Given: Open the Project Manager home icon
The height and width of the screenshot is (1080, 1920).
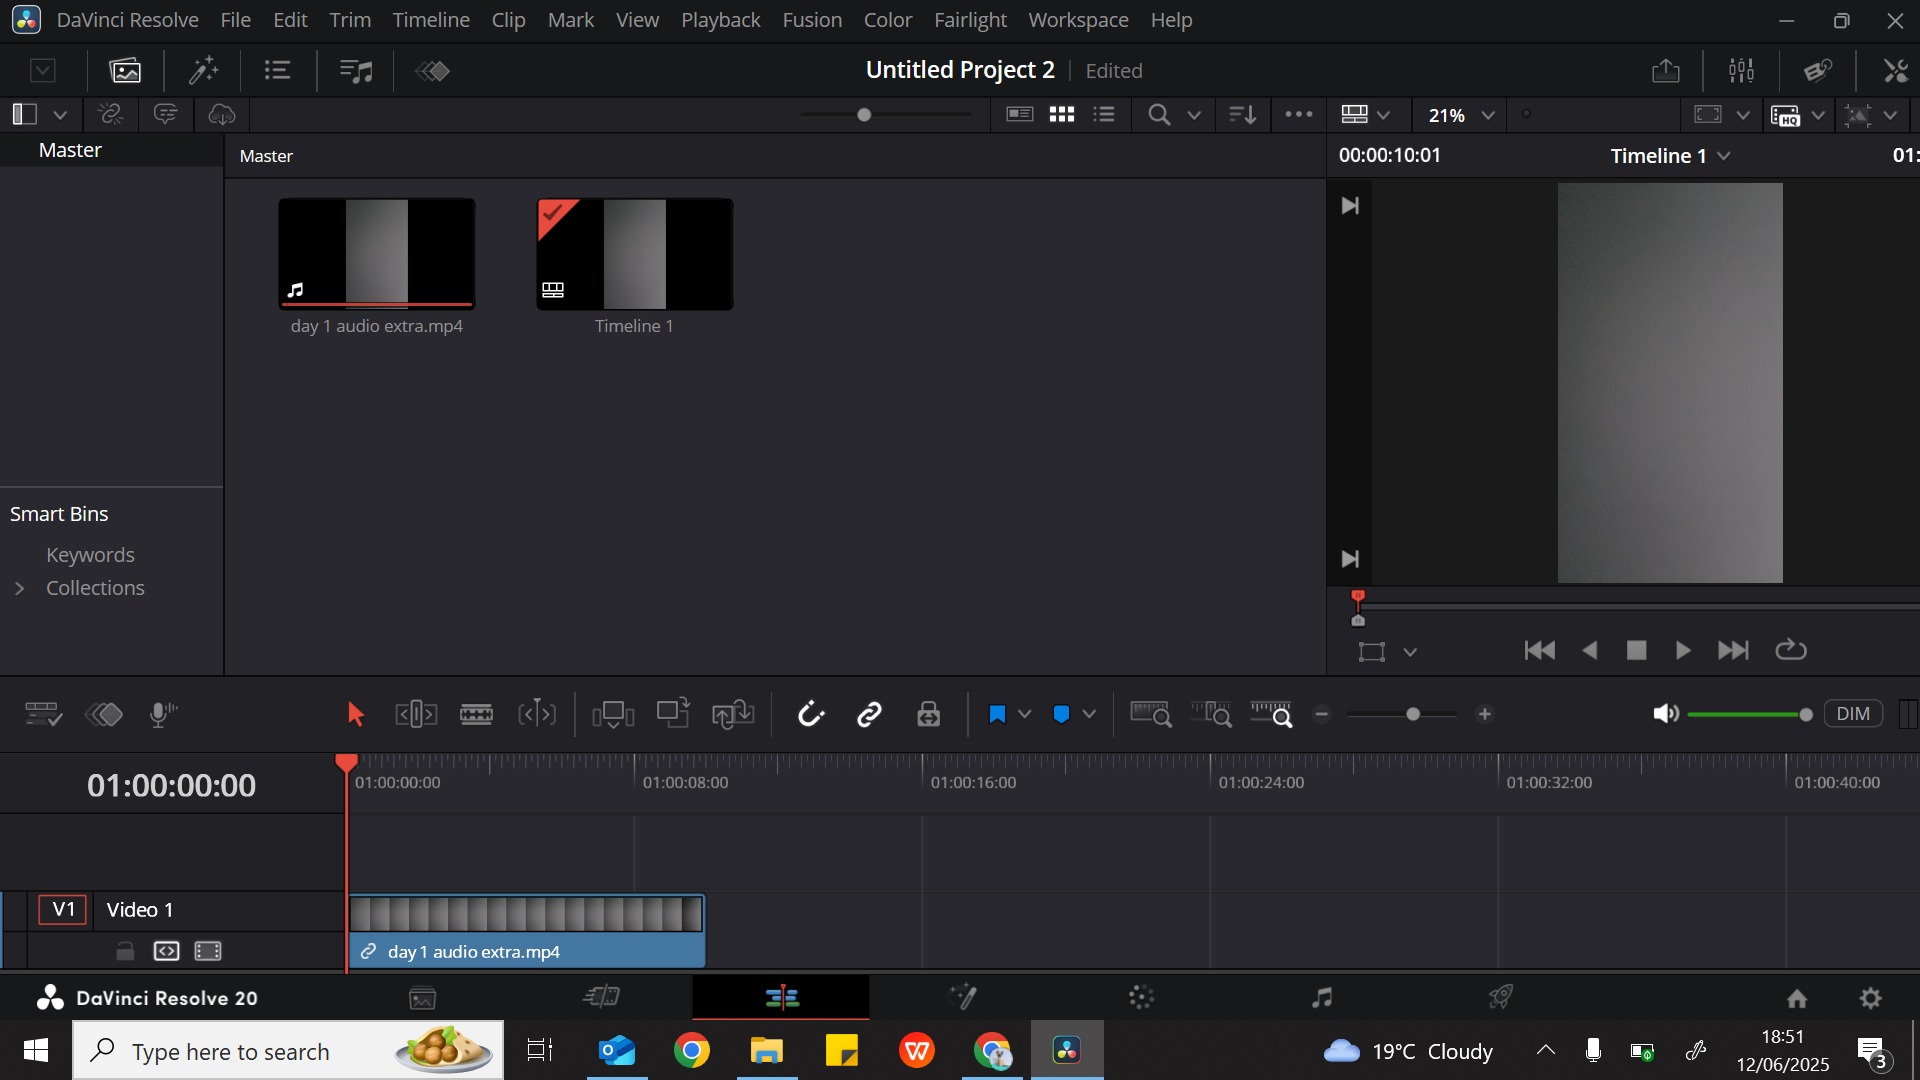Looking at the screenshot, I should (1797, 997).
